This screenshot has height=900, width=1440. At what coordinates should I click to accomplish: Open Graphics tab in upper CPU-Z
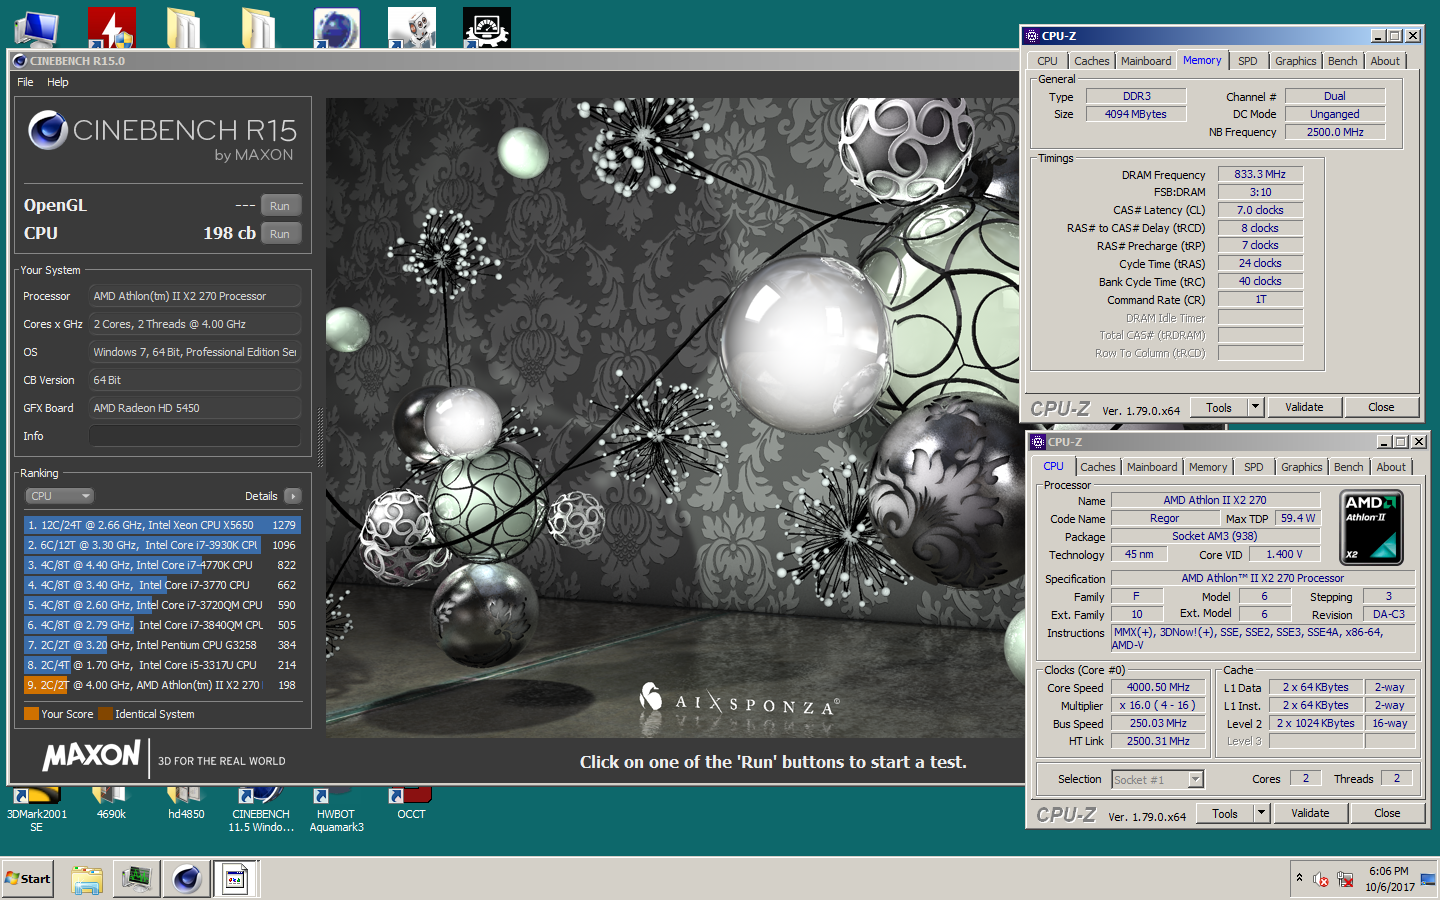(1296, 61)
